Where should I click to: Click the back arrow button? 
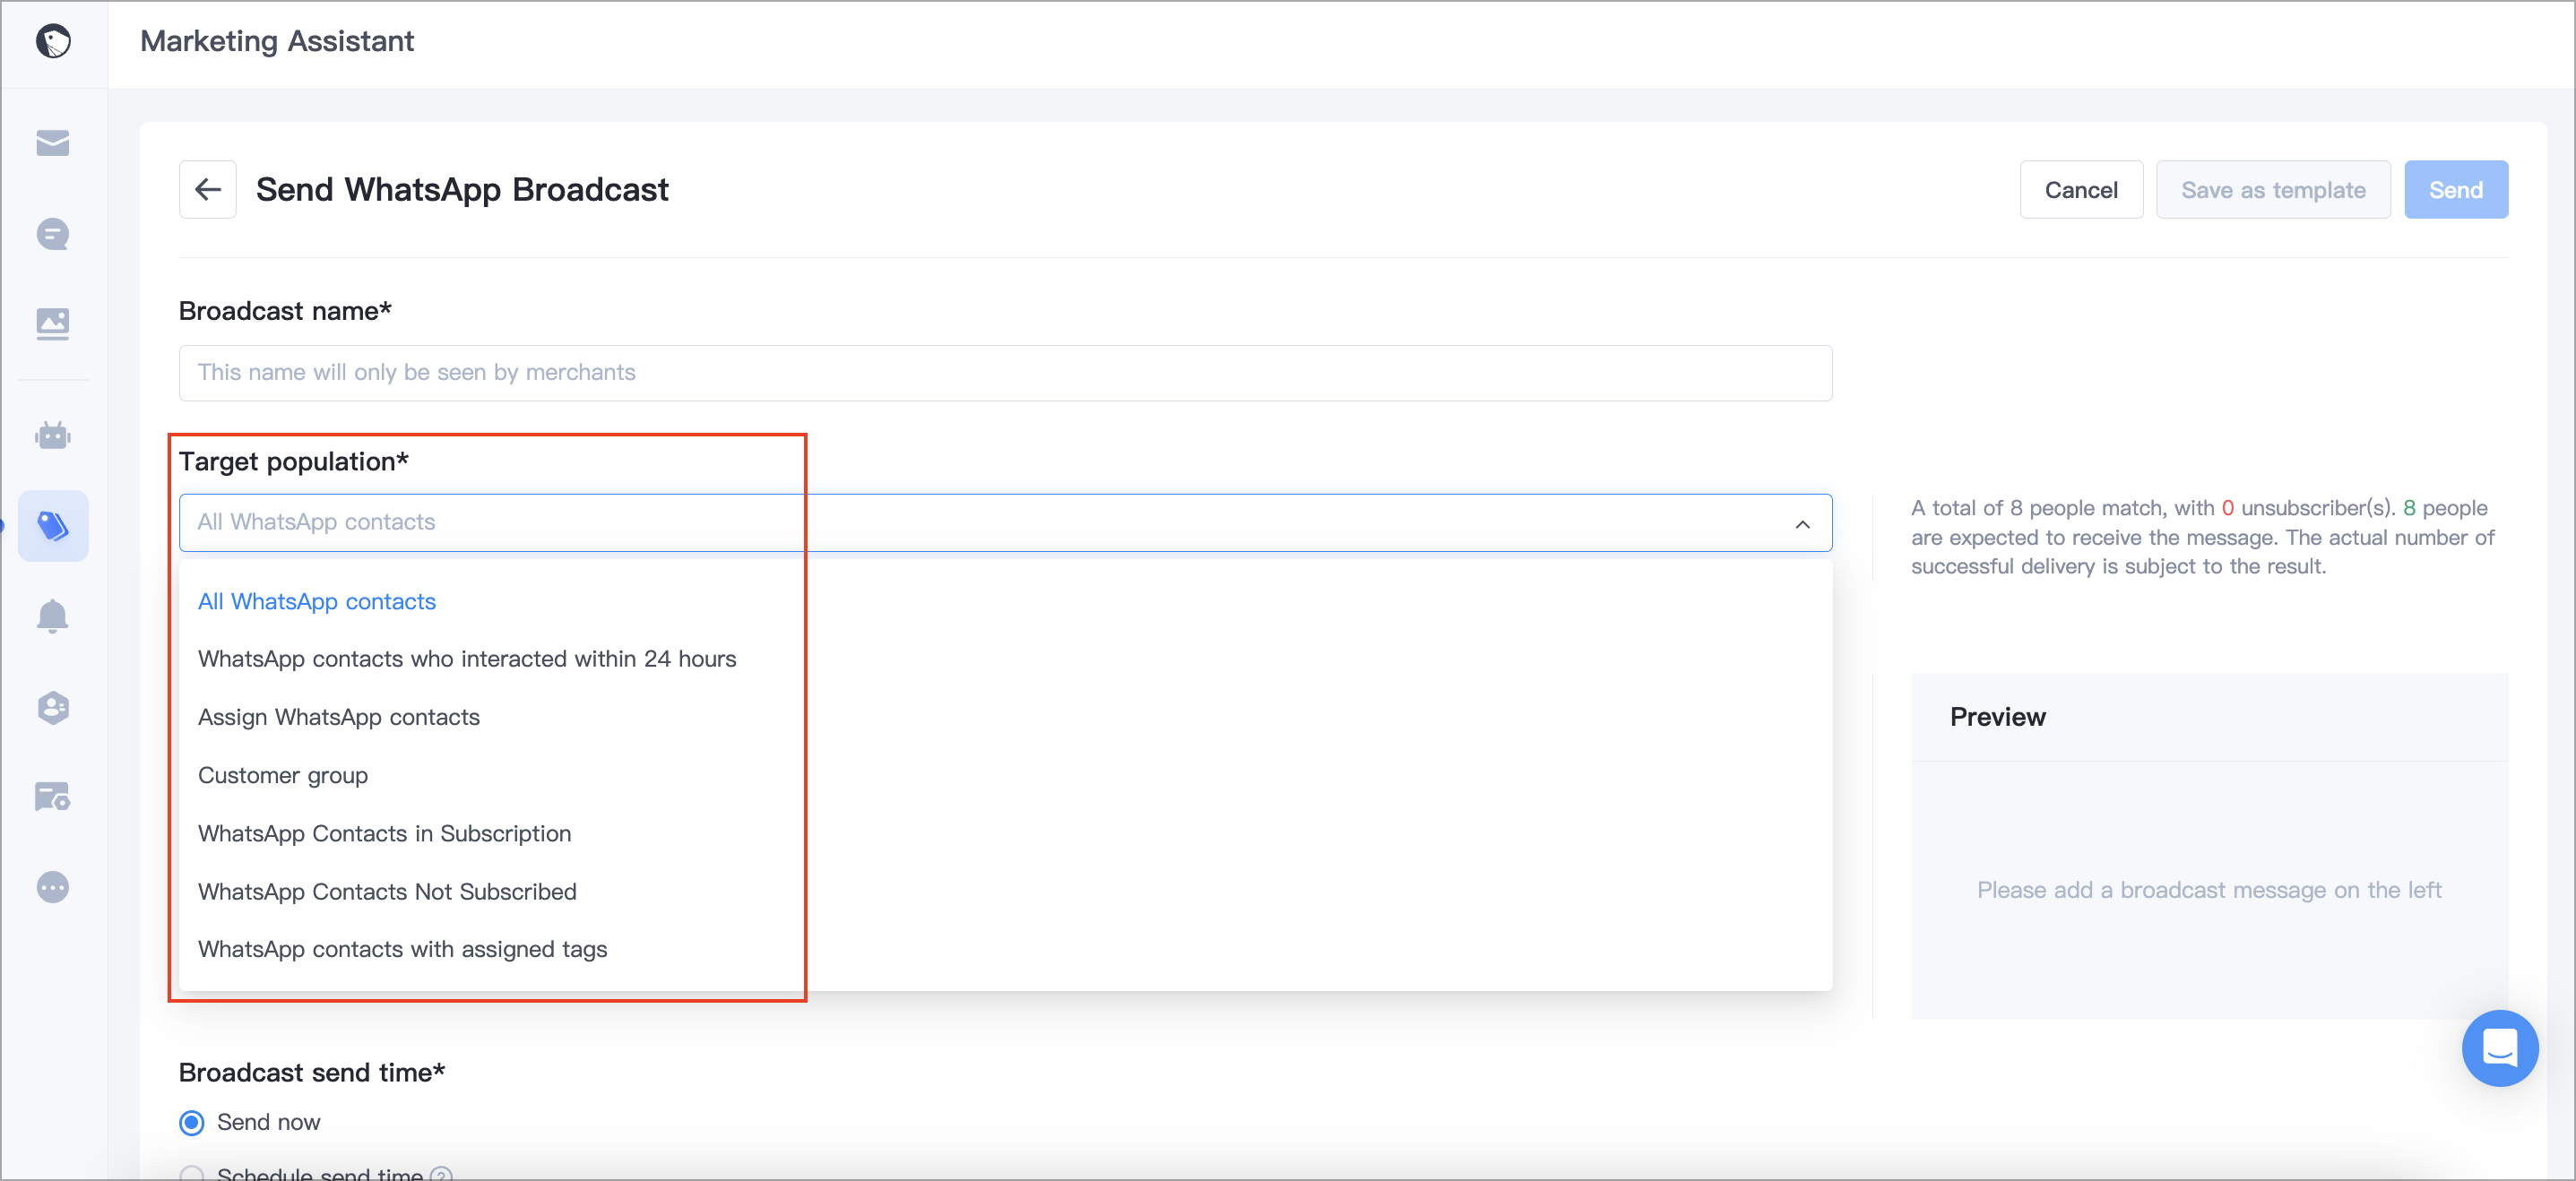pos(208,189)
